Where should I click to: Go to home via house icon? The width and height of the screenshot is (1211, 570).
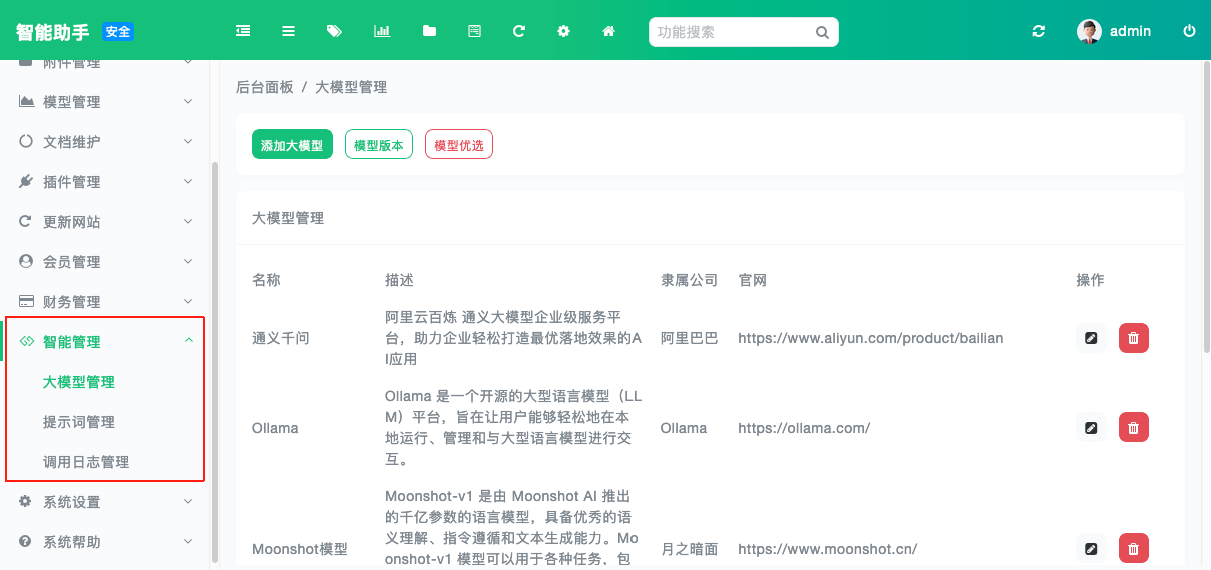tap(608, 31)
